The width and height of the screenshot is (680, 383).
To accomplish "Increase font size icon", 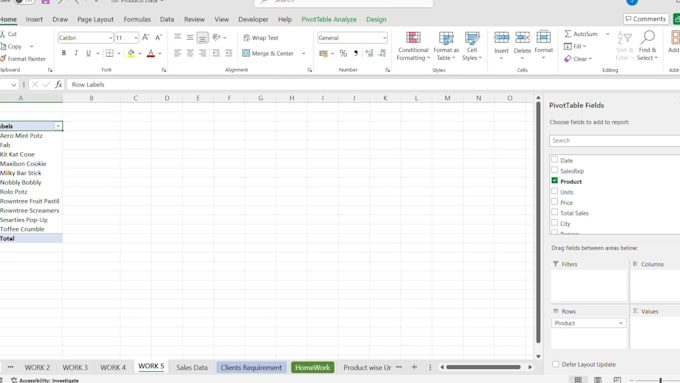I will tap(146, 38).
